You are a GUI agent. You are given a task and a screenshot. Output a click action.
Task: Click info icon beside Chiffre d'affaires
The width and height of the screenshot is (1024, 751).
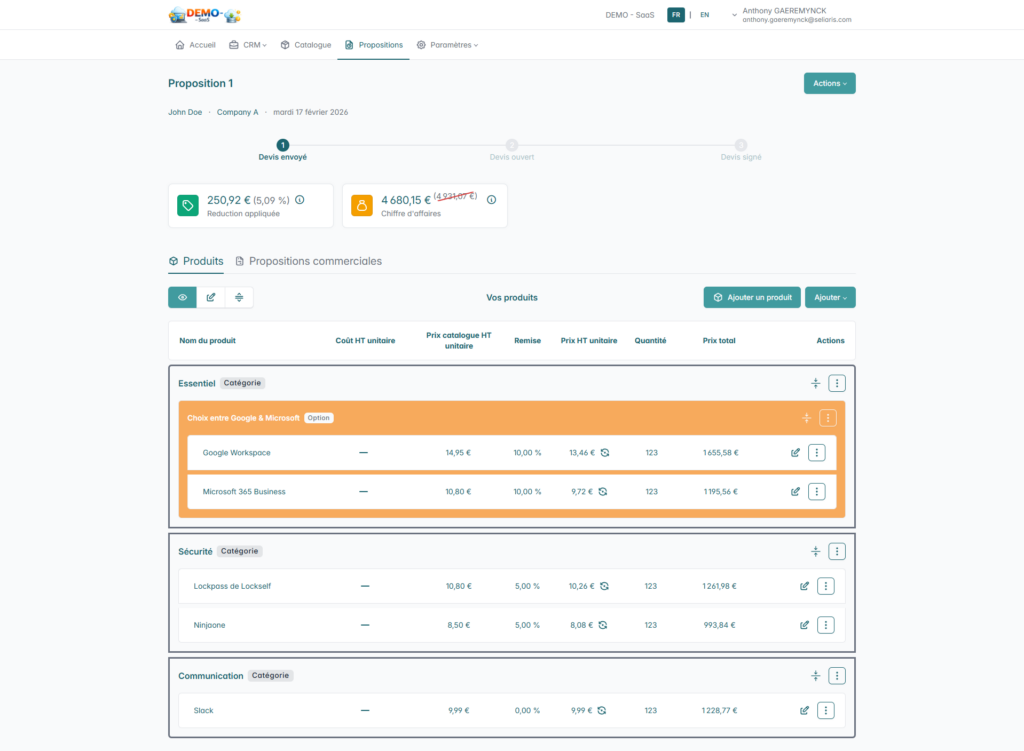pyautogui.click(x=491, y=200)
